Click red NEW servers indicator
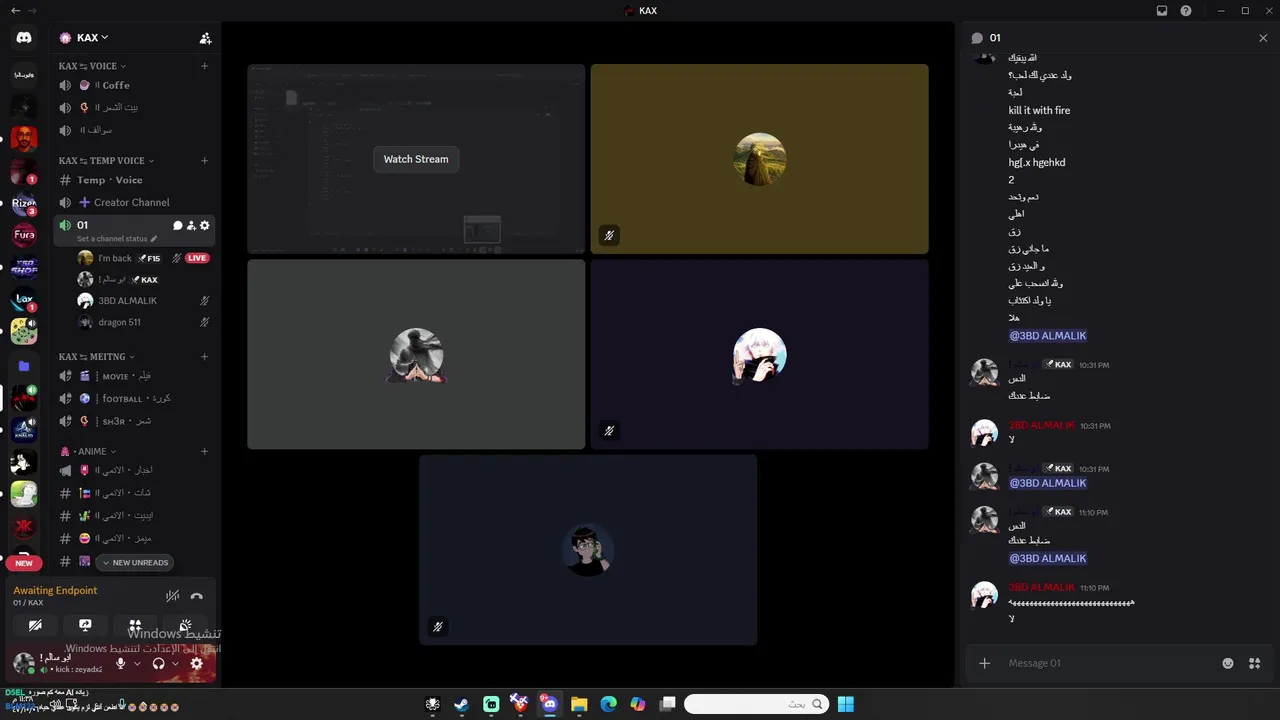Image resolution: width=1280 pixels, height=720 pixels. click(x=24, y=563)
